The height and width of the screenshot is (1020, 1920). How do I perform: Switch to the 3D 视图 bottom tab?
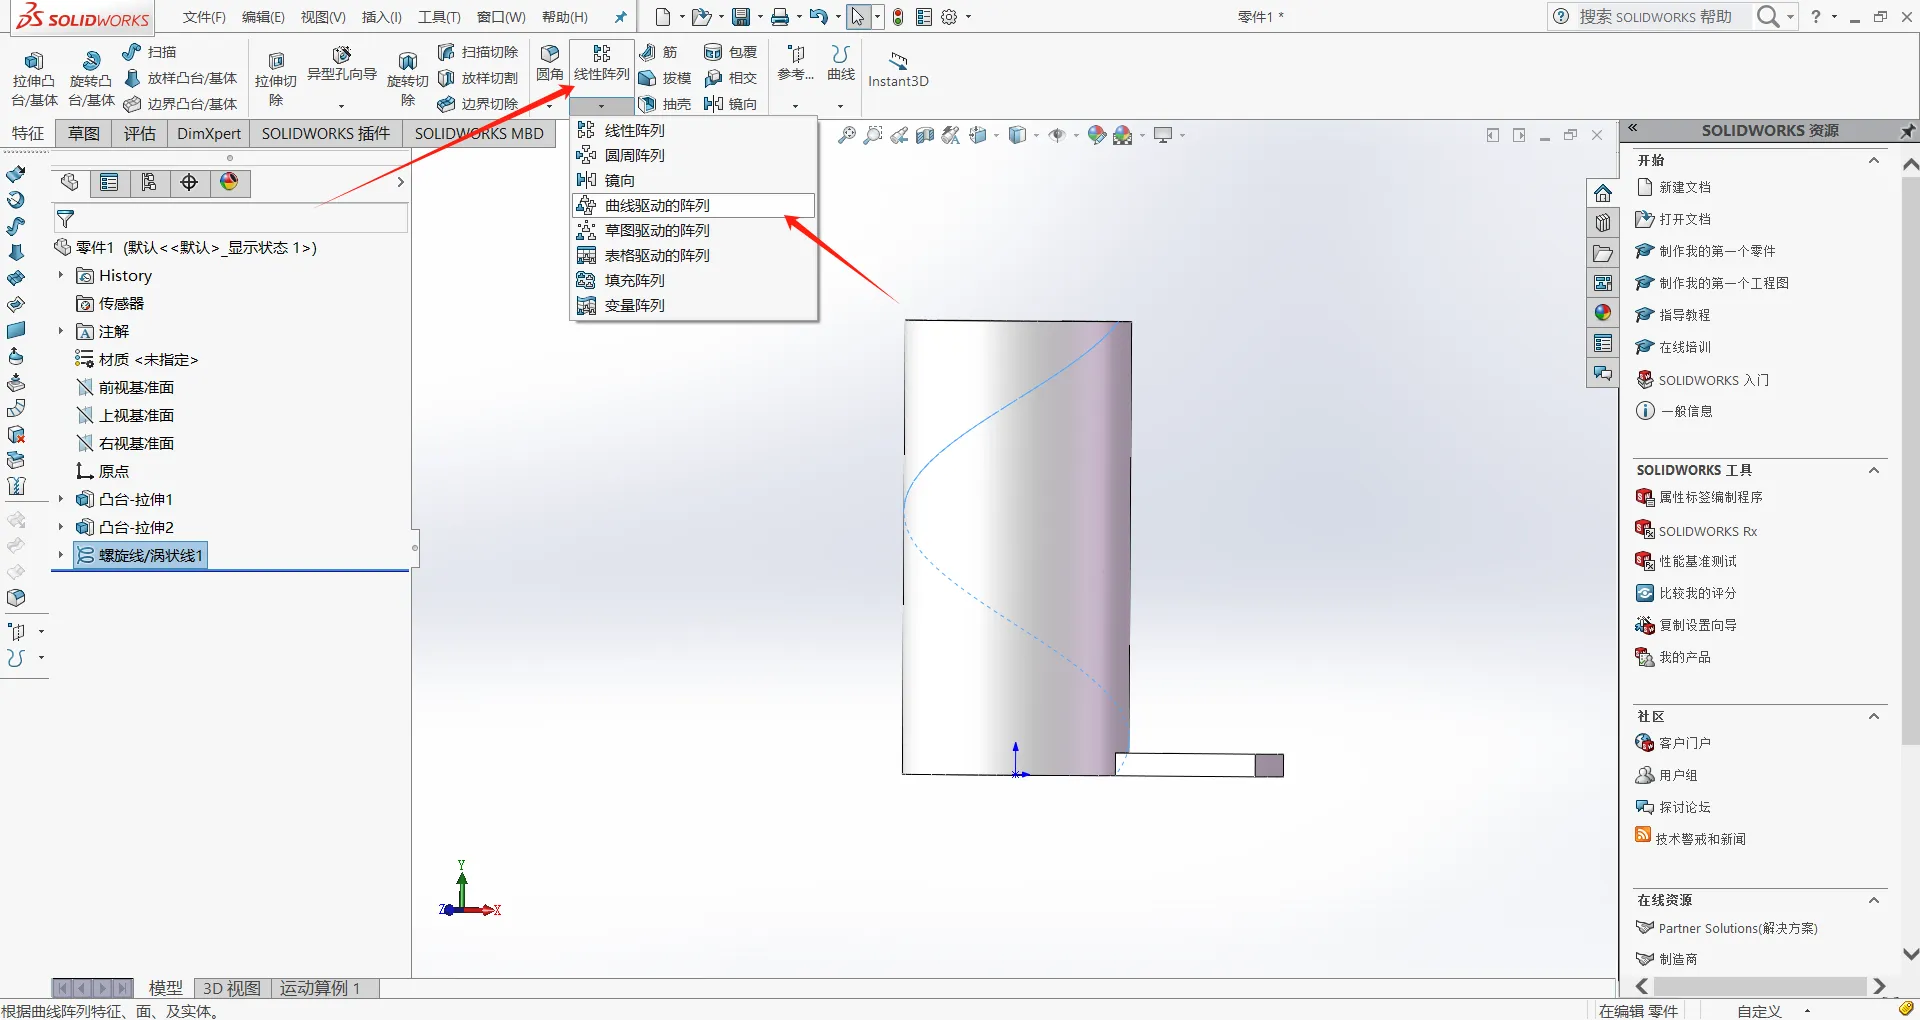[x=232, y=988]
